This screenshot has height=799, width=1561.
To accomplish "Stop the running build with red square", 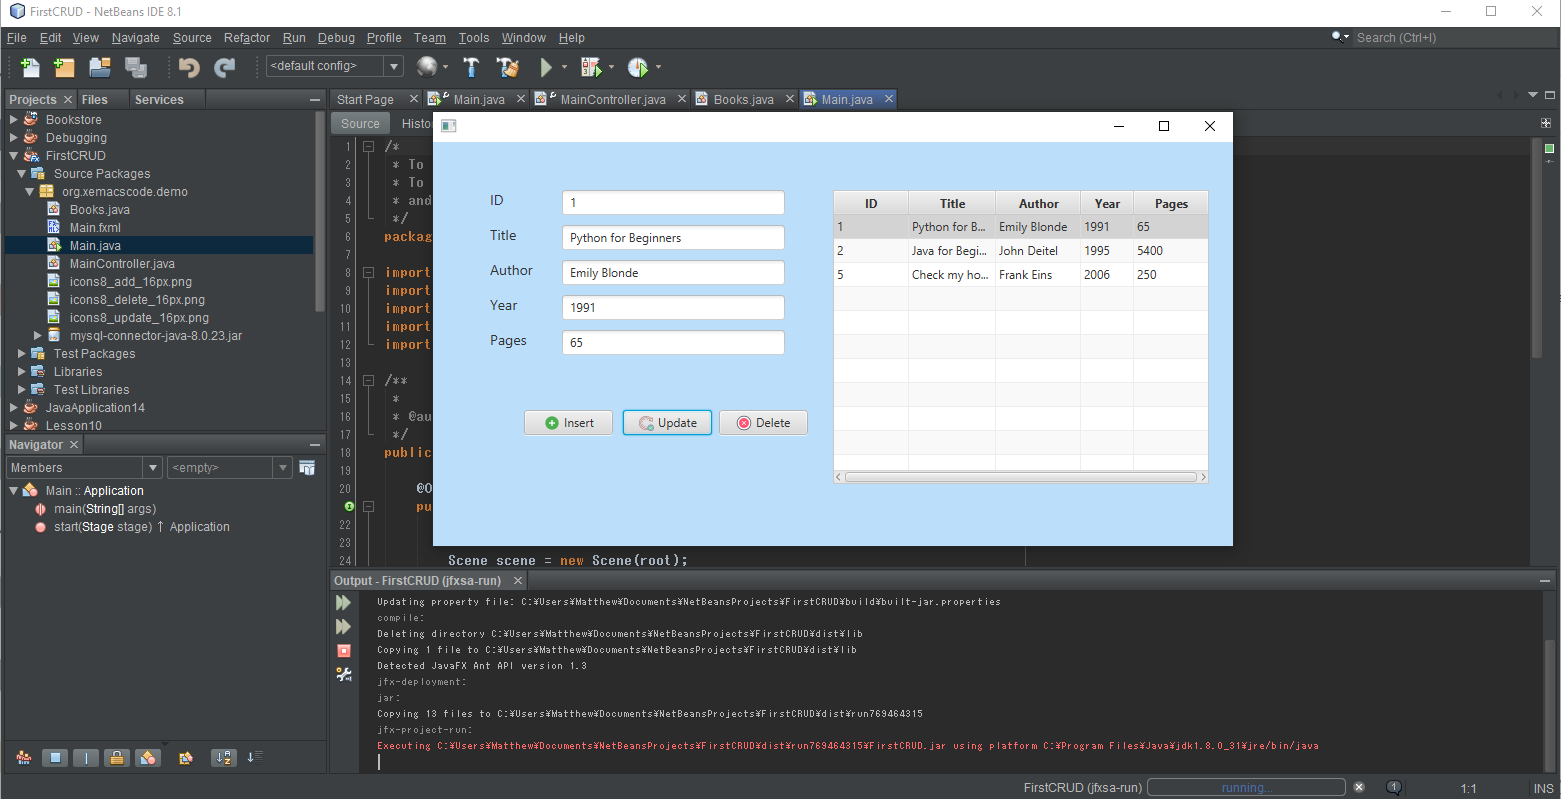I will [344, 651].
